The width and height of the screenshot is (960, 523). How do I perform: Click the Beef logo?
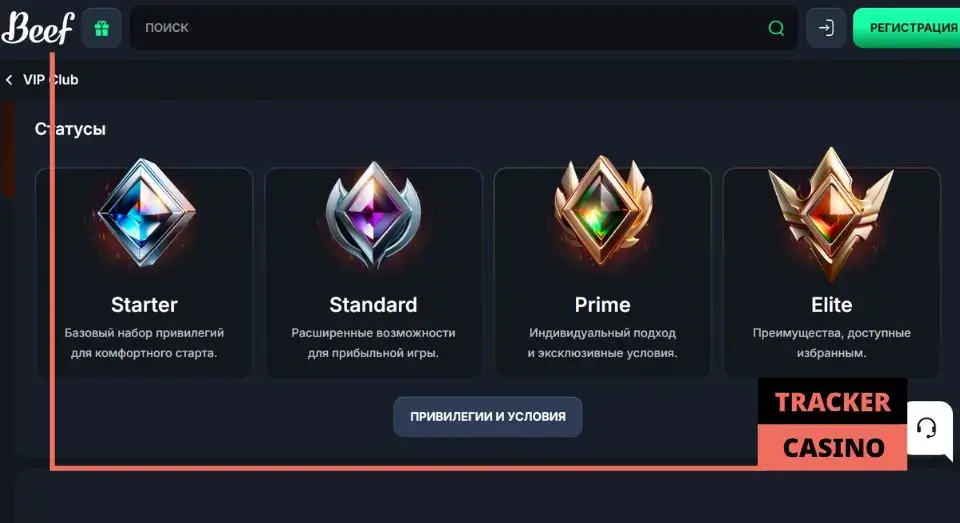[38, 28]
